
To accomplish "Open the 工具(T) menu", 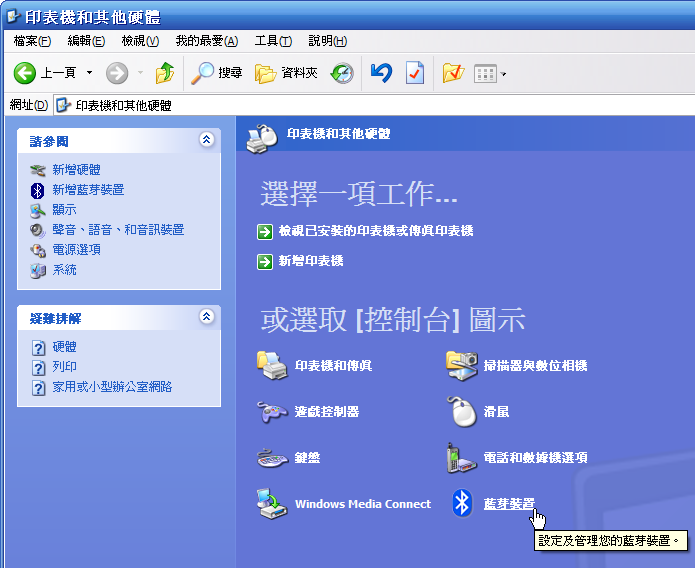I will (273, 41).
